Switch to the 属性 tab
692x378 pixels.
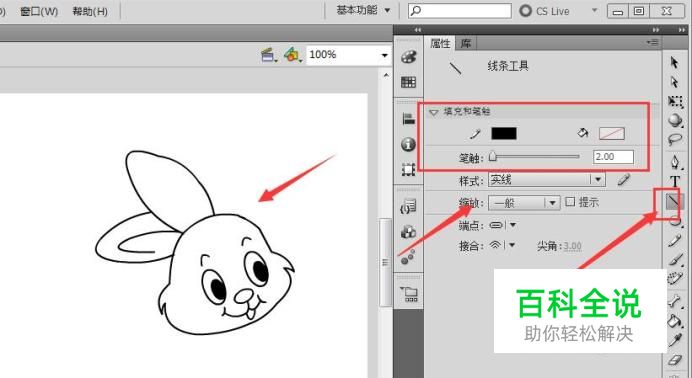[x=440, y=43]
